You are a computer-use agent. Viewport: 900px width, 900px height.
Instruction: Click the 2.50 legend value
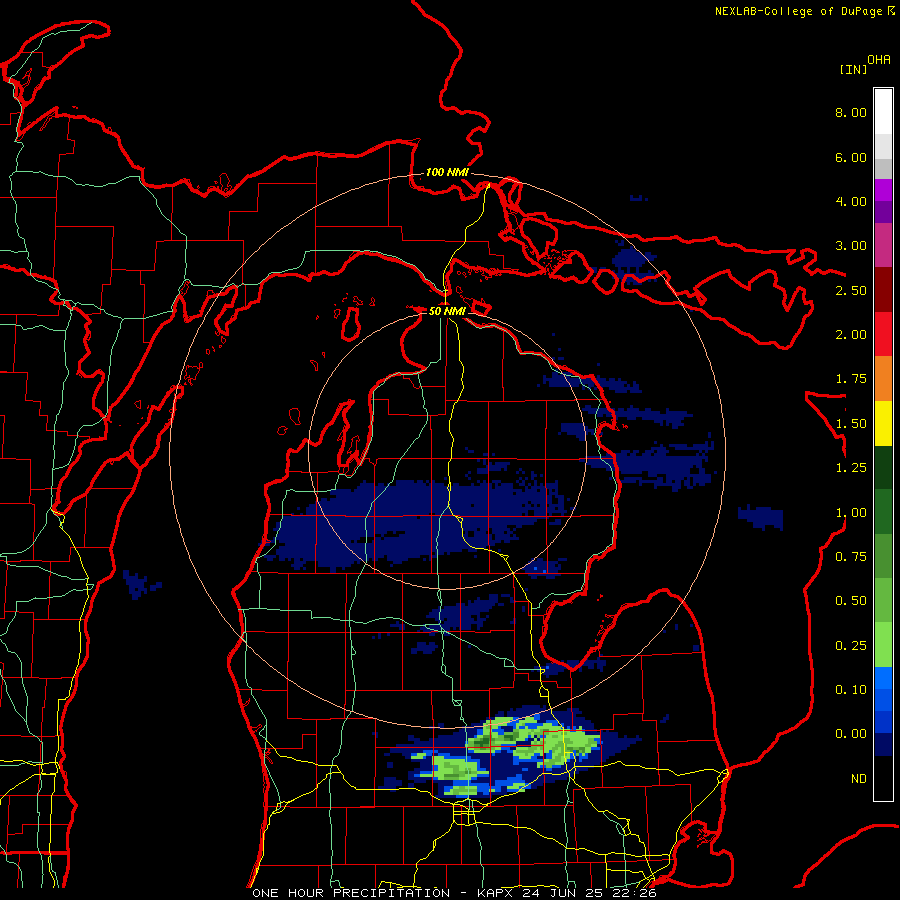coord(851,290)
